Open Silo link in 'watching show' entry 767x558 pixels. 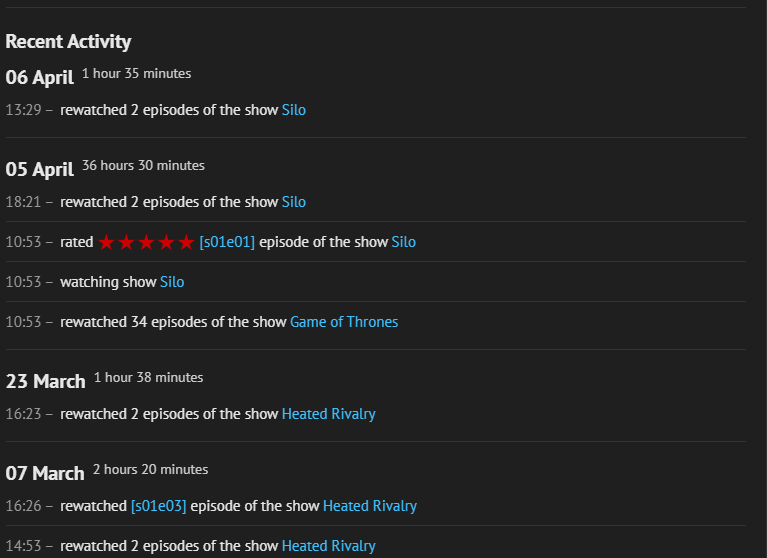pyautogui.click(x=172, y=282)
